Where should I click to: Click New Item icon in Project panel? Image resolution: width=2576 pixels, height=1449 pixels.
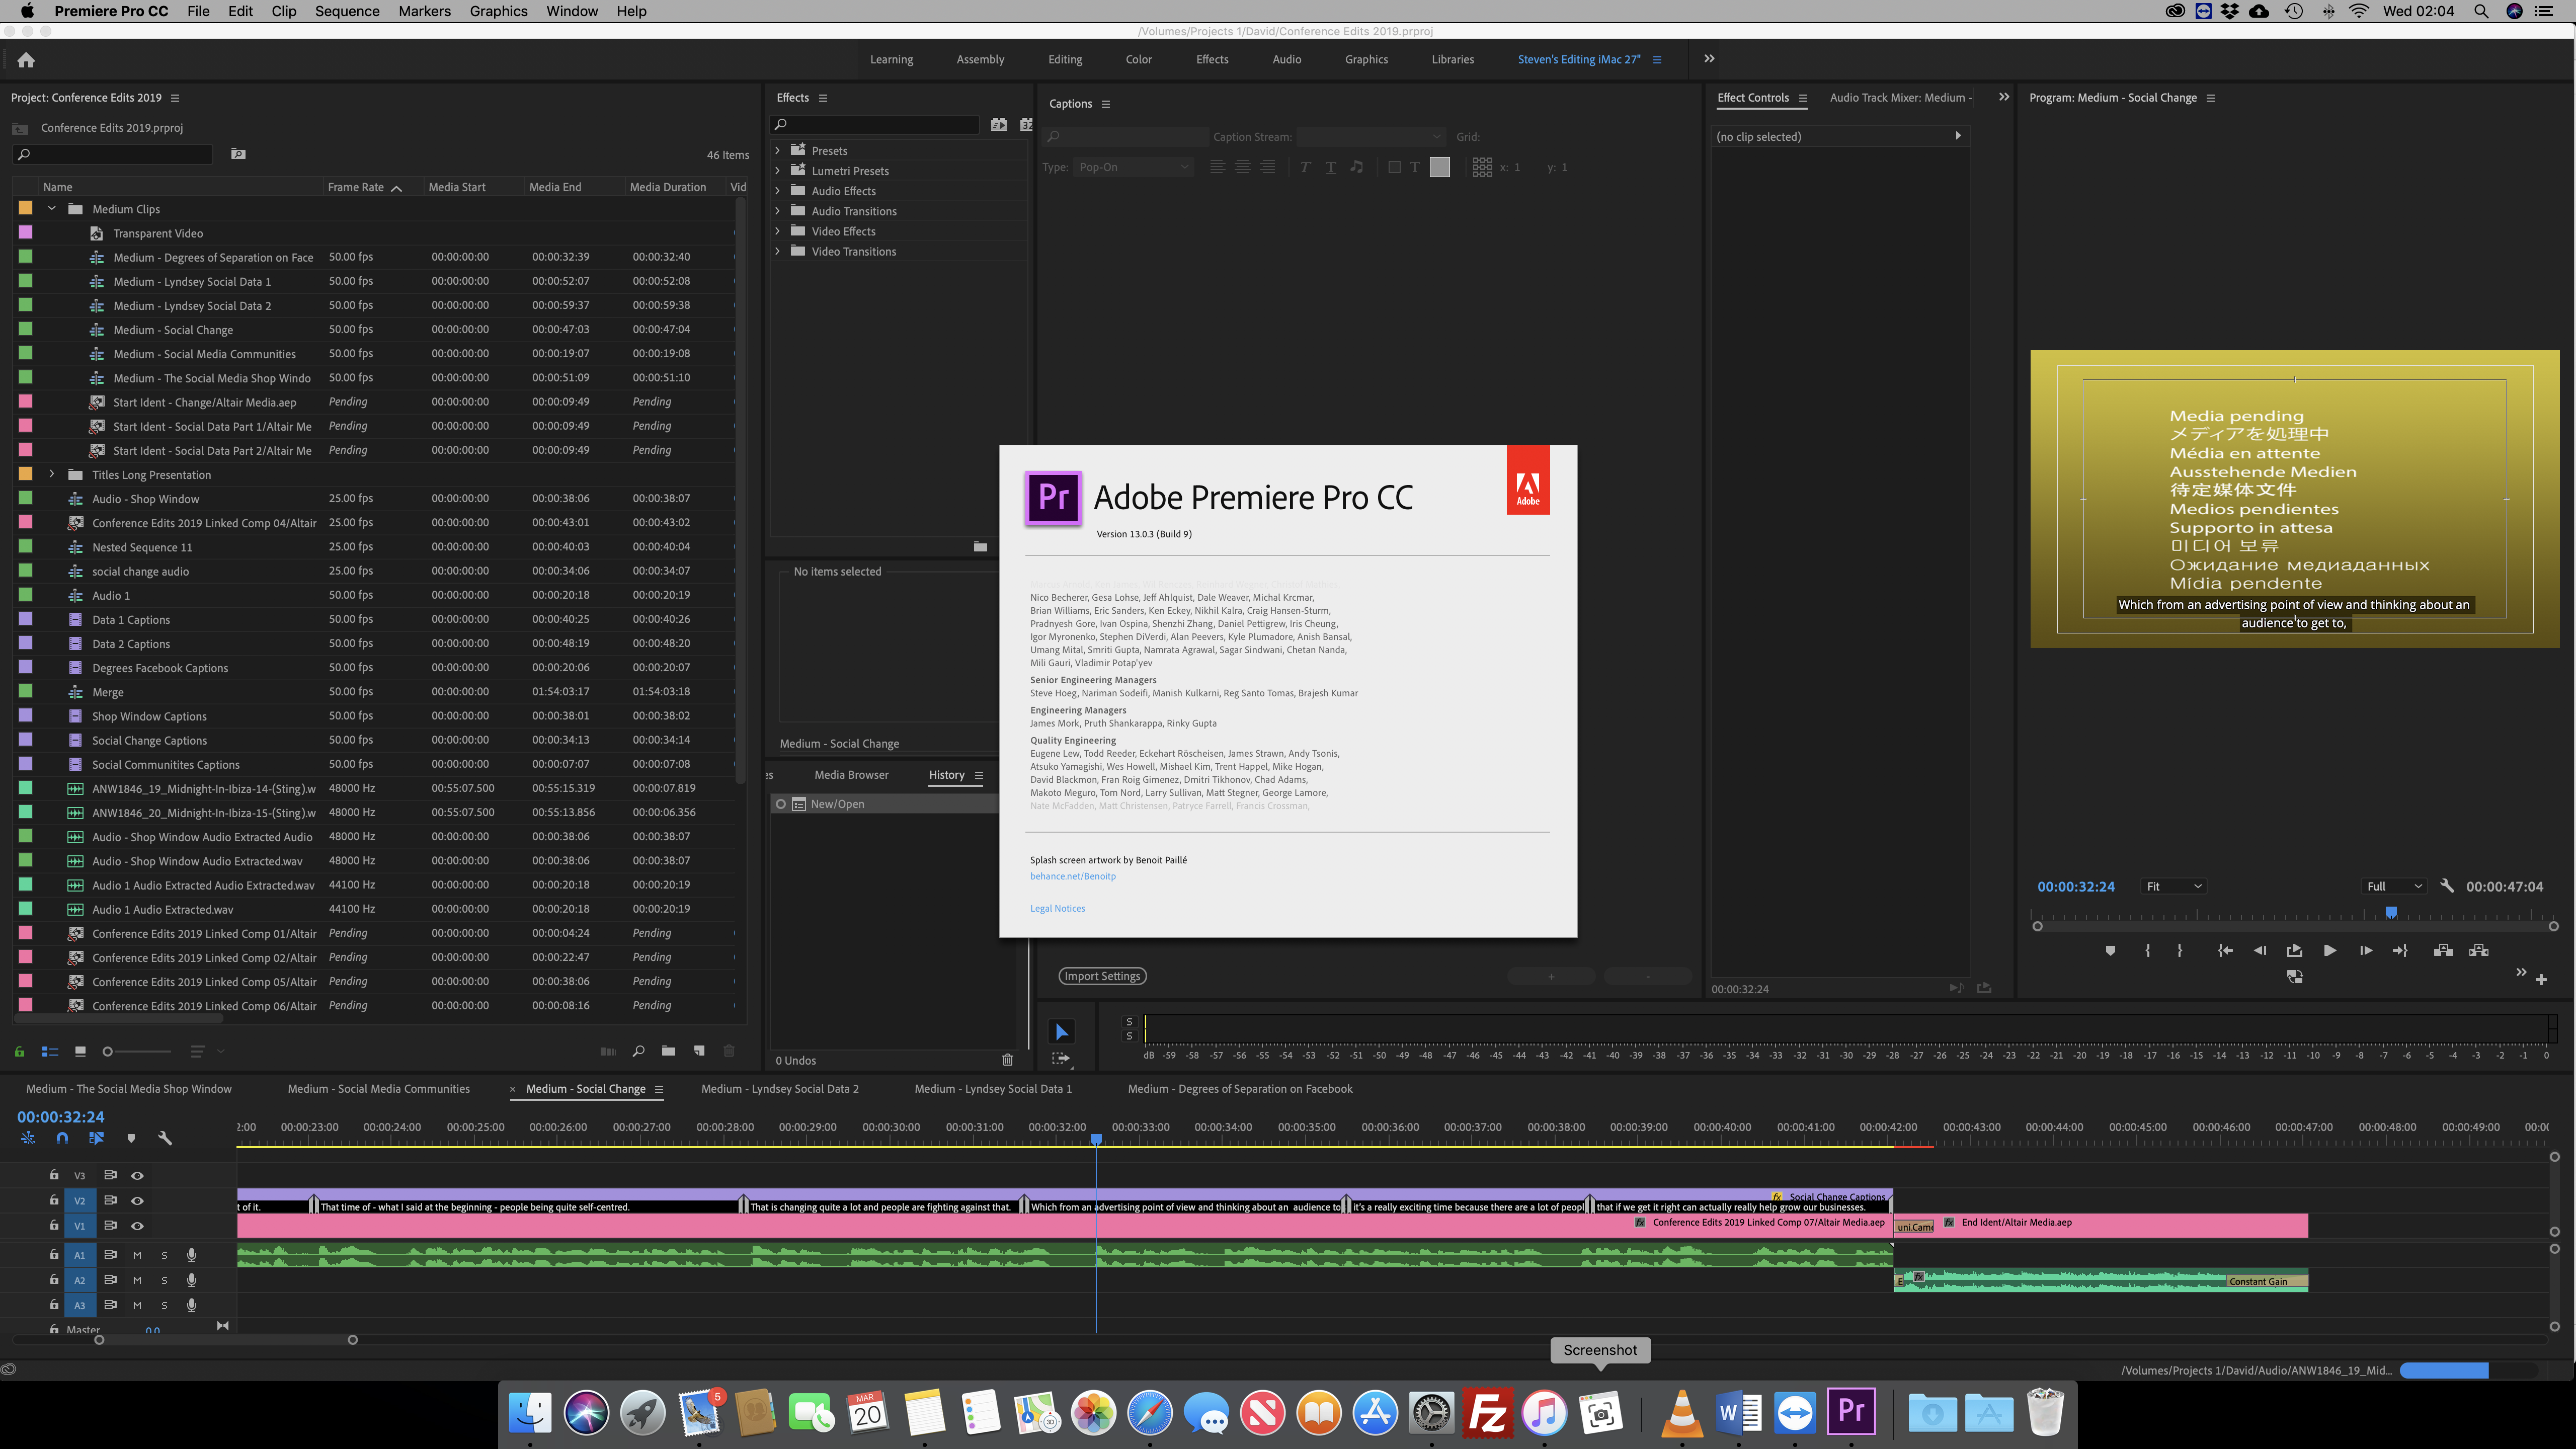pyautogui.click(x=699, y=1051)
